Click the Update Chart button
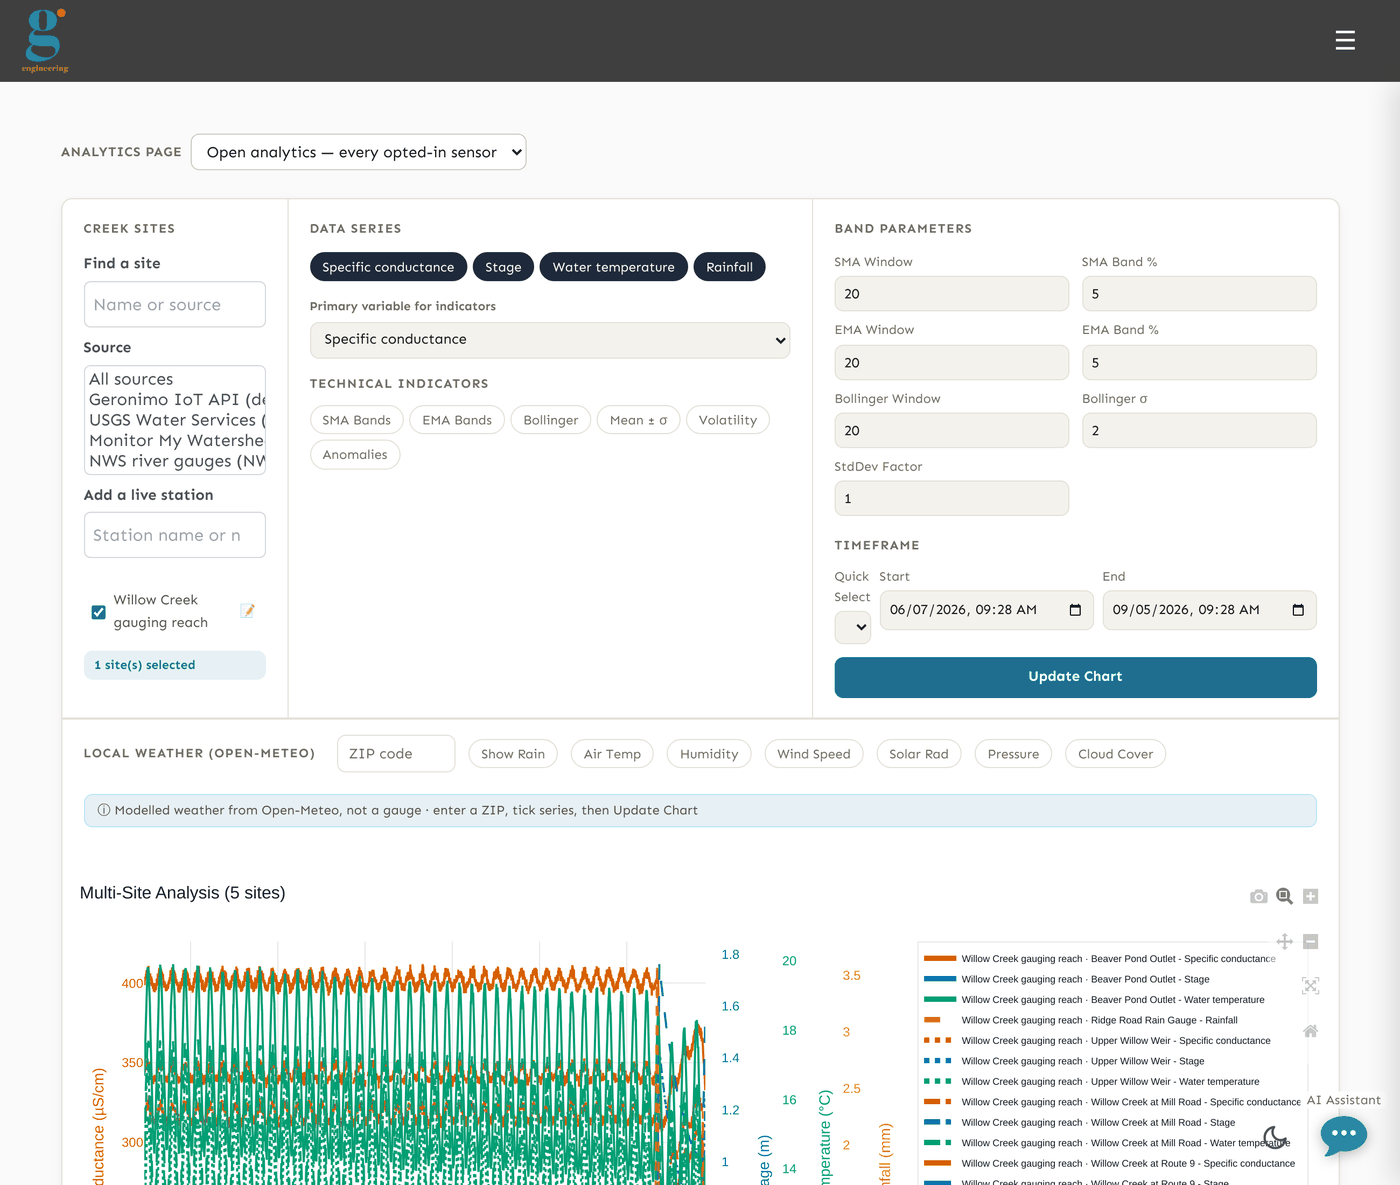 pyautogui.click(x=1076, y=677)
